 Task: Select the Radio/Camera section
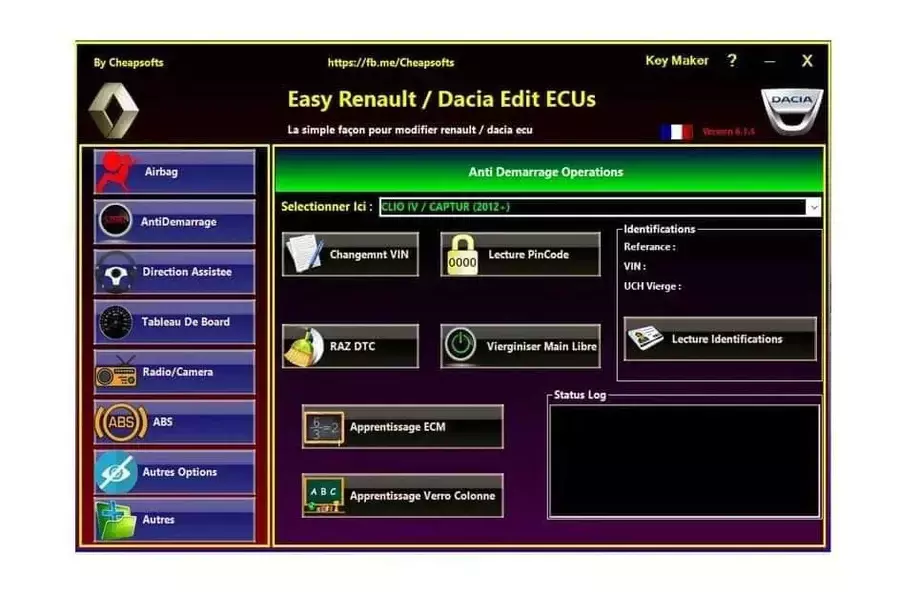(x=174, y=372)
